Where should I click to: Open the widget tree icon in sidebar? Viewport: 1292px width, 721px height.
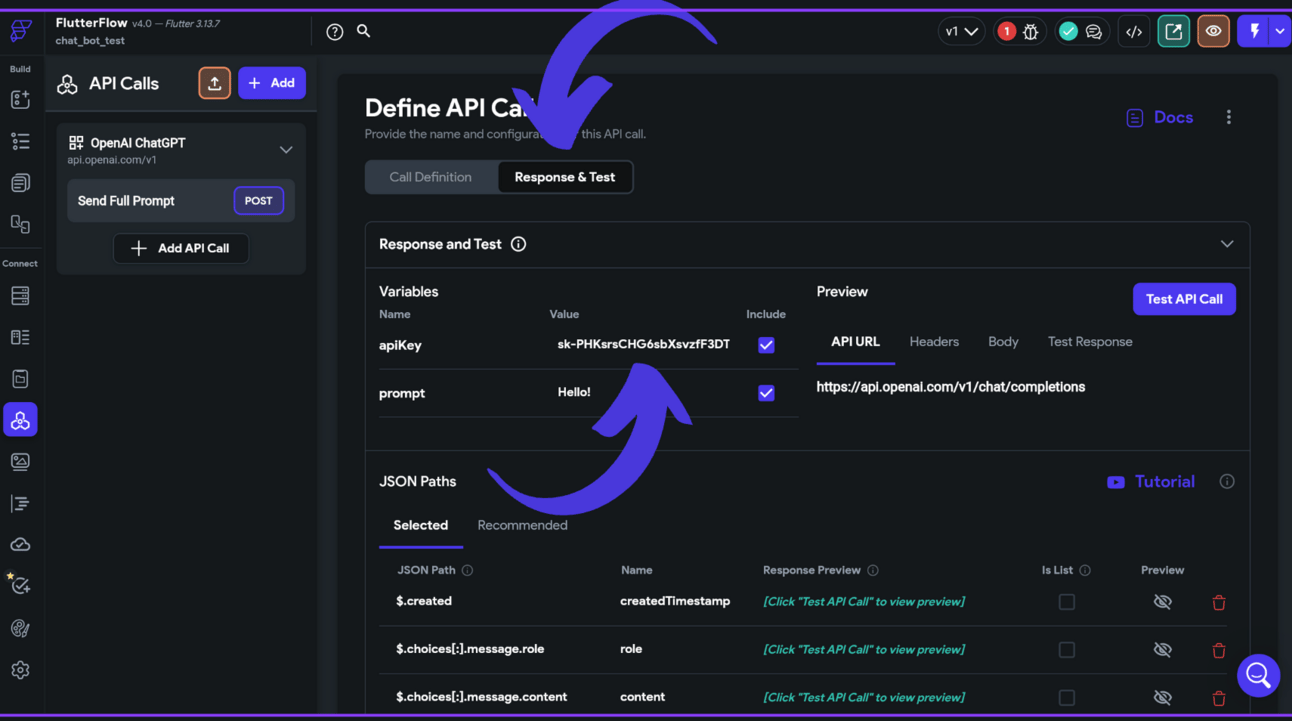20,141
